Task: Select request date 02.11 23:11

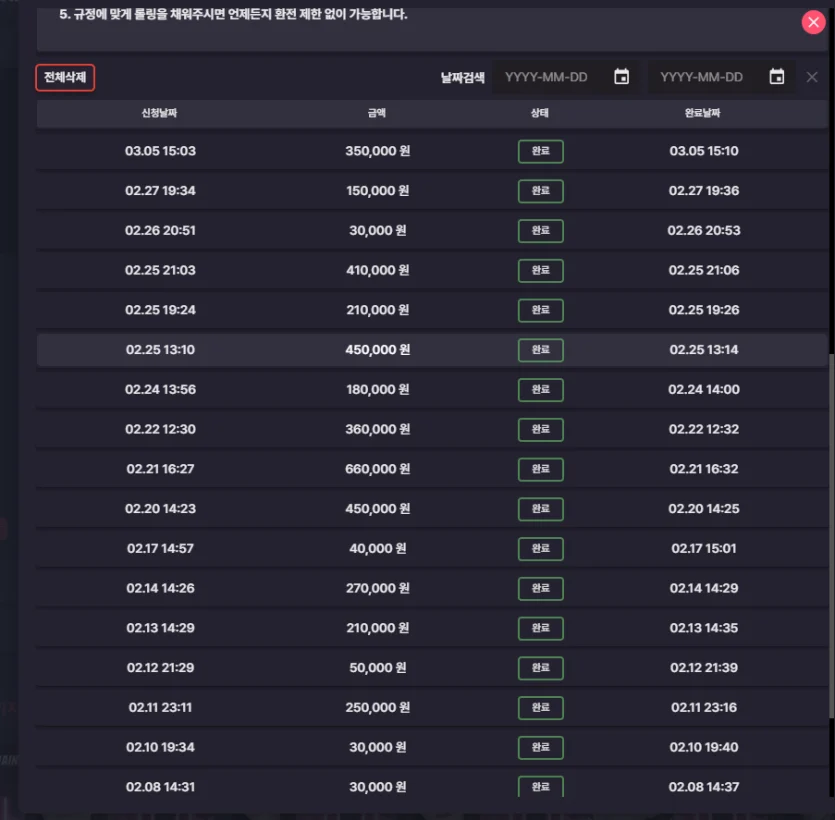Action: point(160,708)
